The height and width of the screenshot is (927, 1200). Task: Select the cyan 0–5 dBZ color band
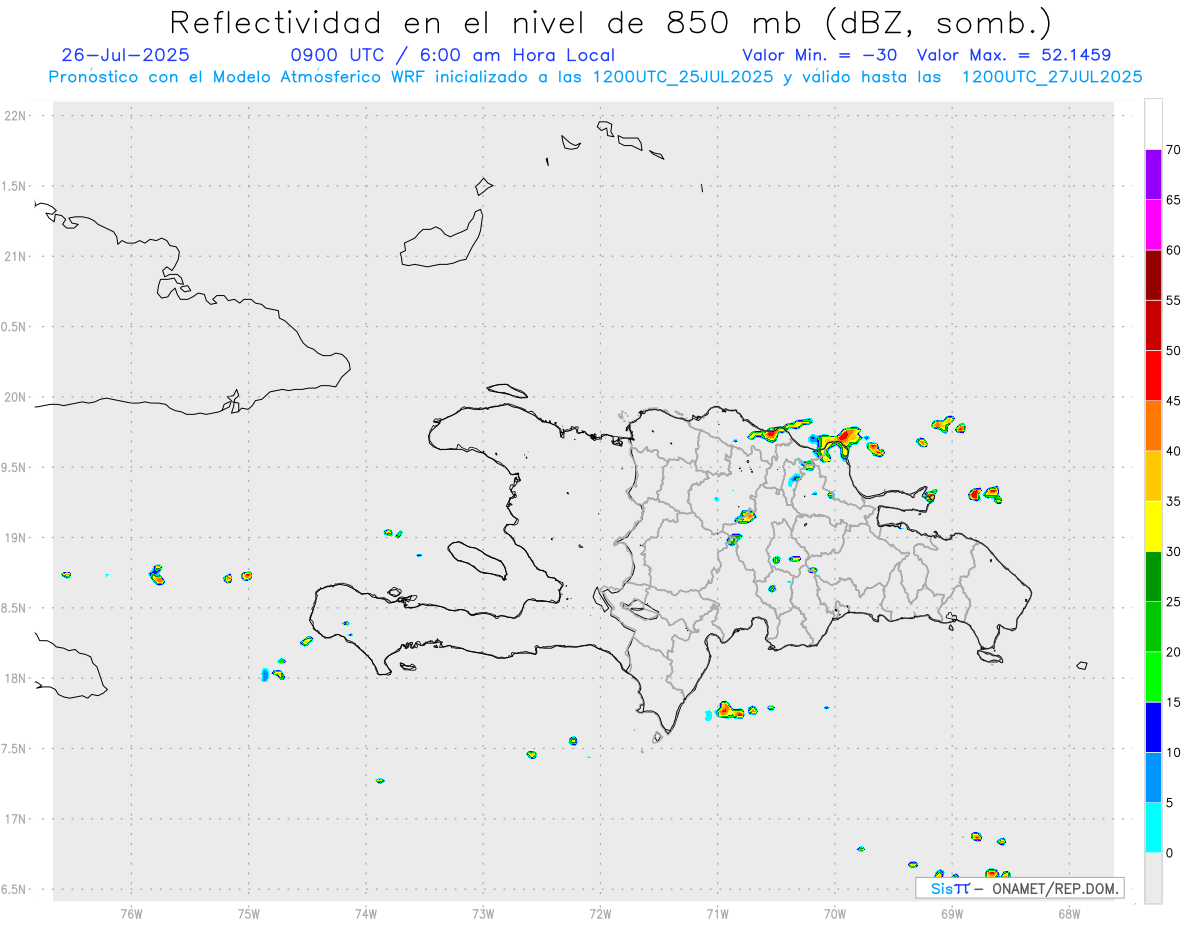(x=1153, y=828)
